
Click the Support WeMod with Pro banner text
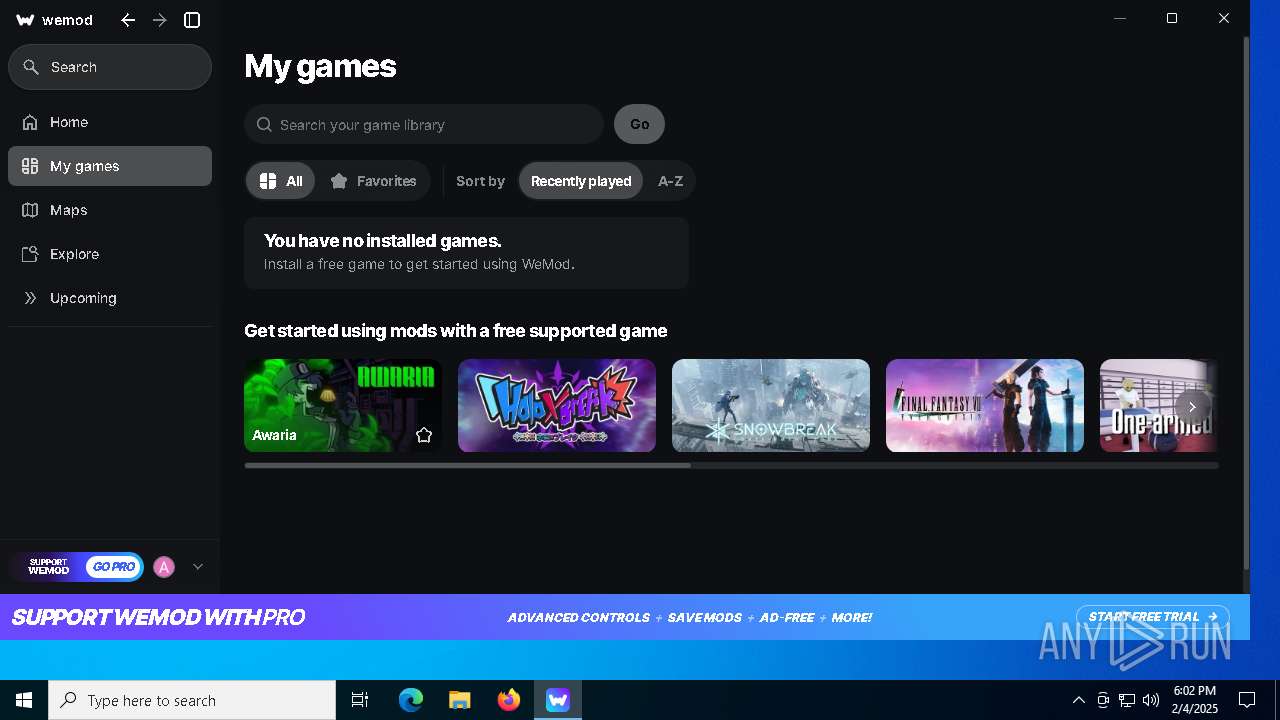158,617
